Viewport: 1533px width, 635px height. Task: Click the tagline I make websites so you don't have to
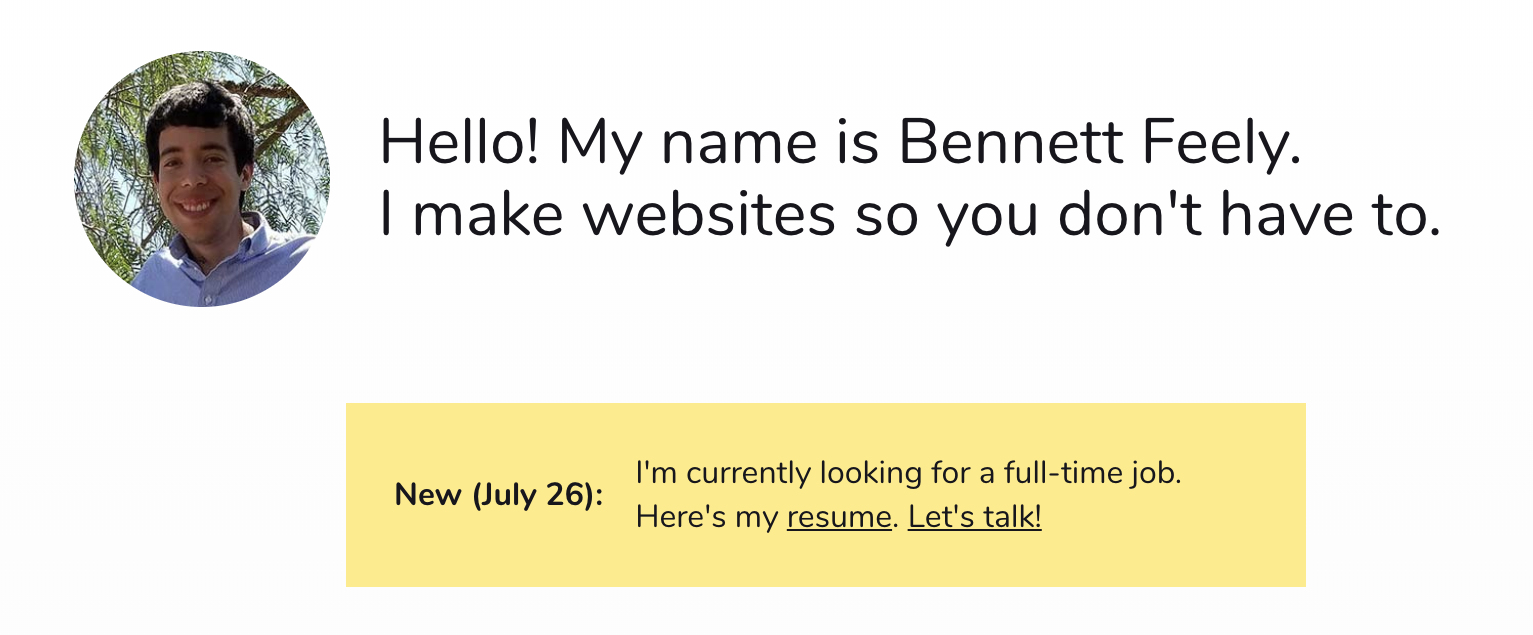pos(910,216)
